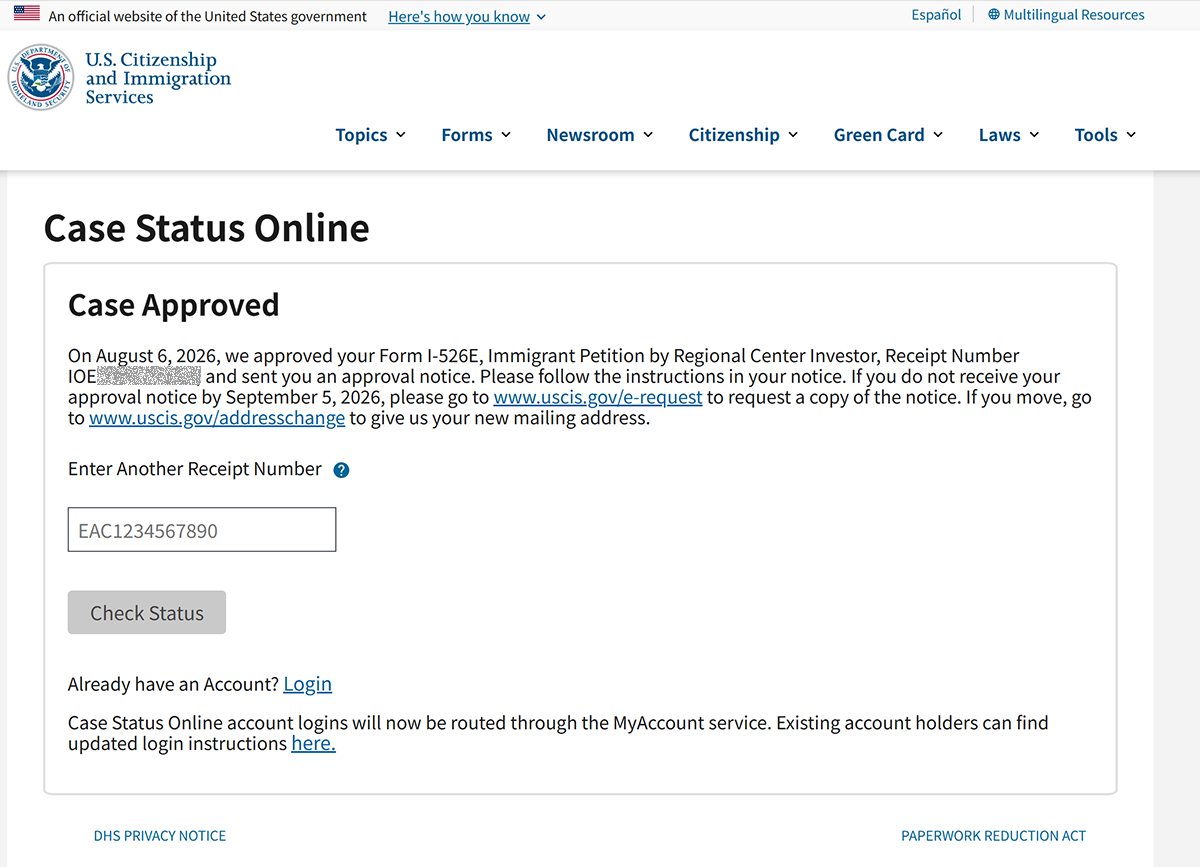Open the Laws navigation menu
The image size is (1200, 867).
tap(1010, 135)
